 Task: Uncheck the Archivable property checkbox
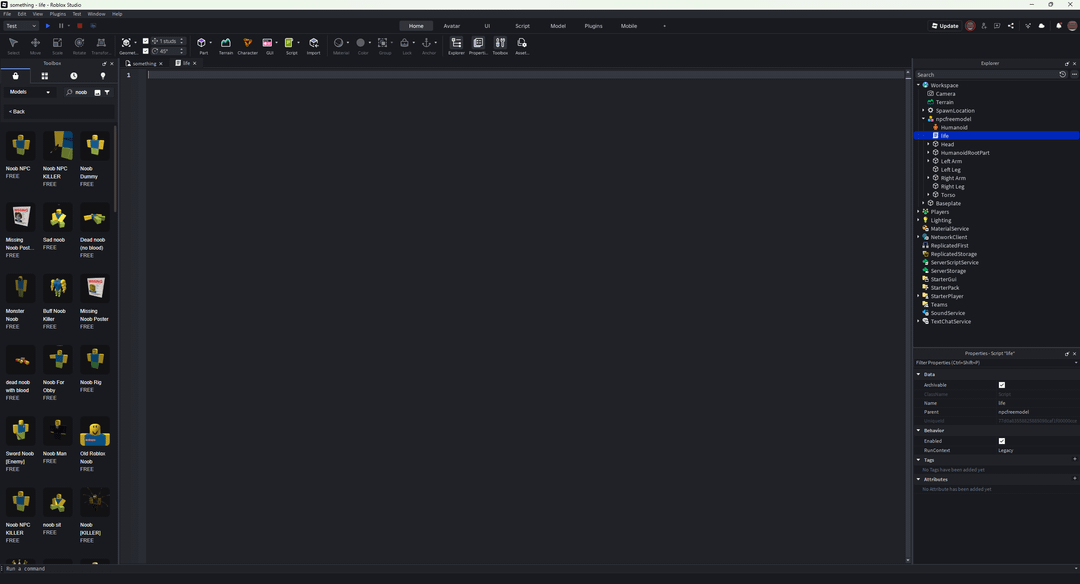click(x=1001, y=385)
